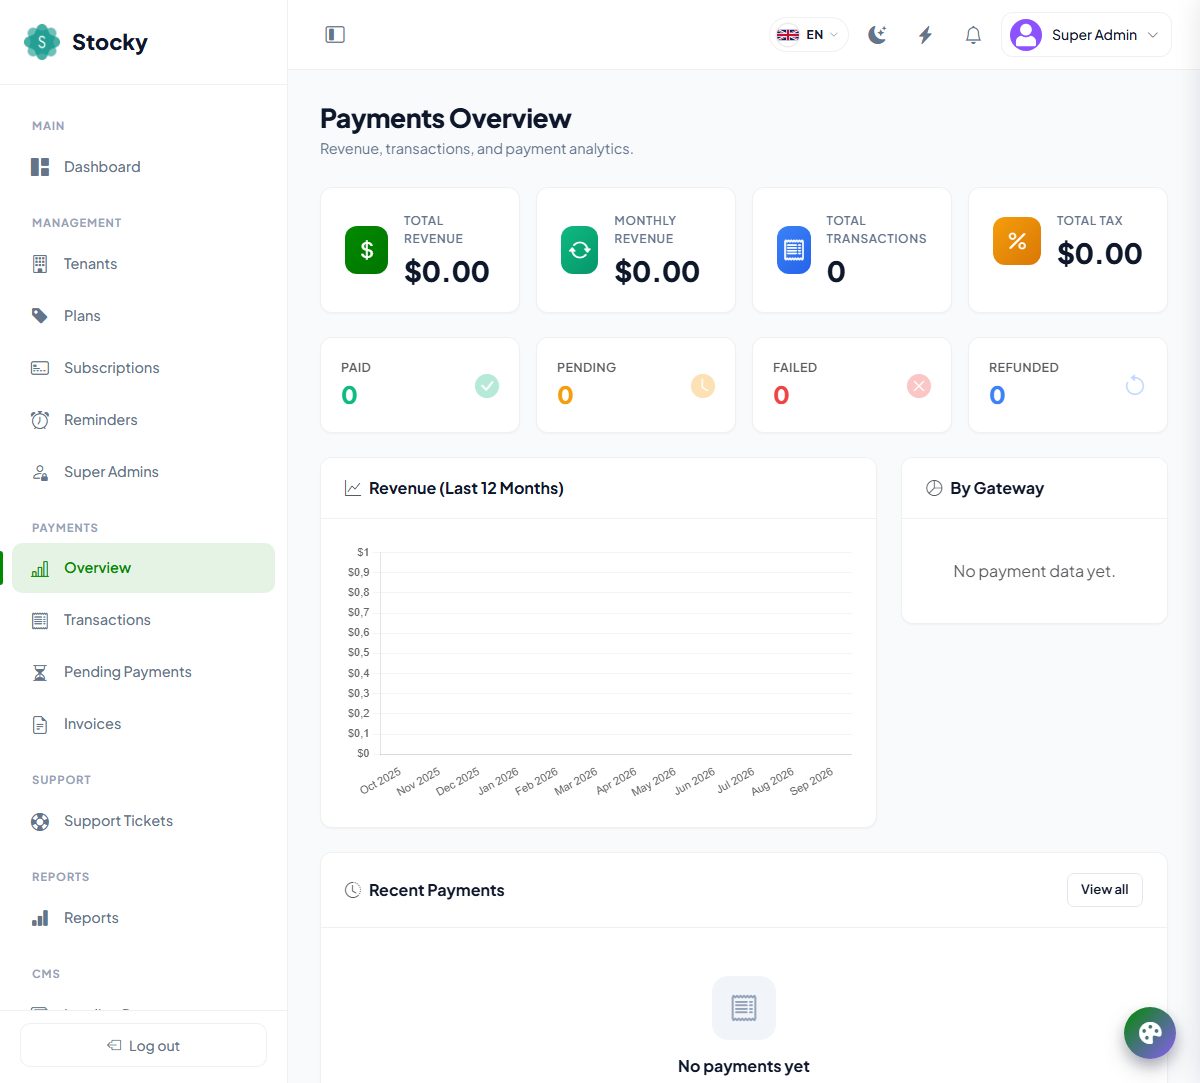Viewport: 1200px width, 1083px height.
Task: Click the Super Admin avatar icon
Action: (x=1026, y=35)
